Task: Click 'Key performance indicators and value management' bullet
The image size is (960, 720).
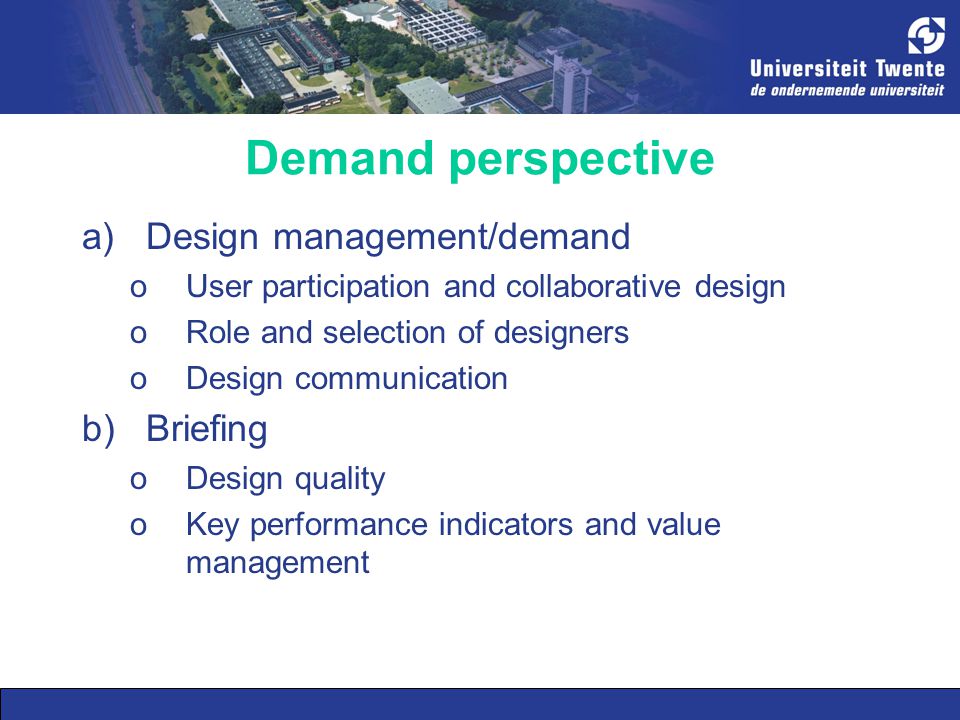Action: (x=453, y=543)
